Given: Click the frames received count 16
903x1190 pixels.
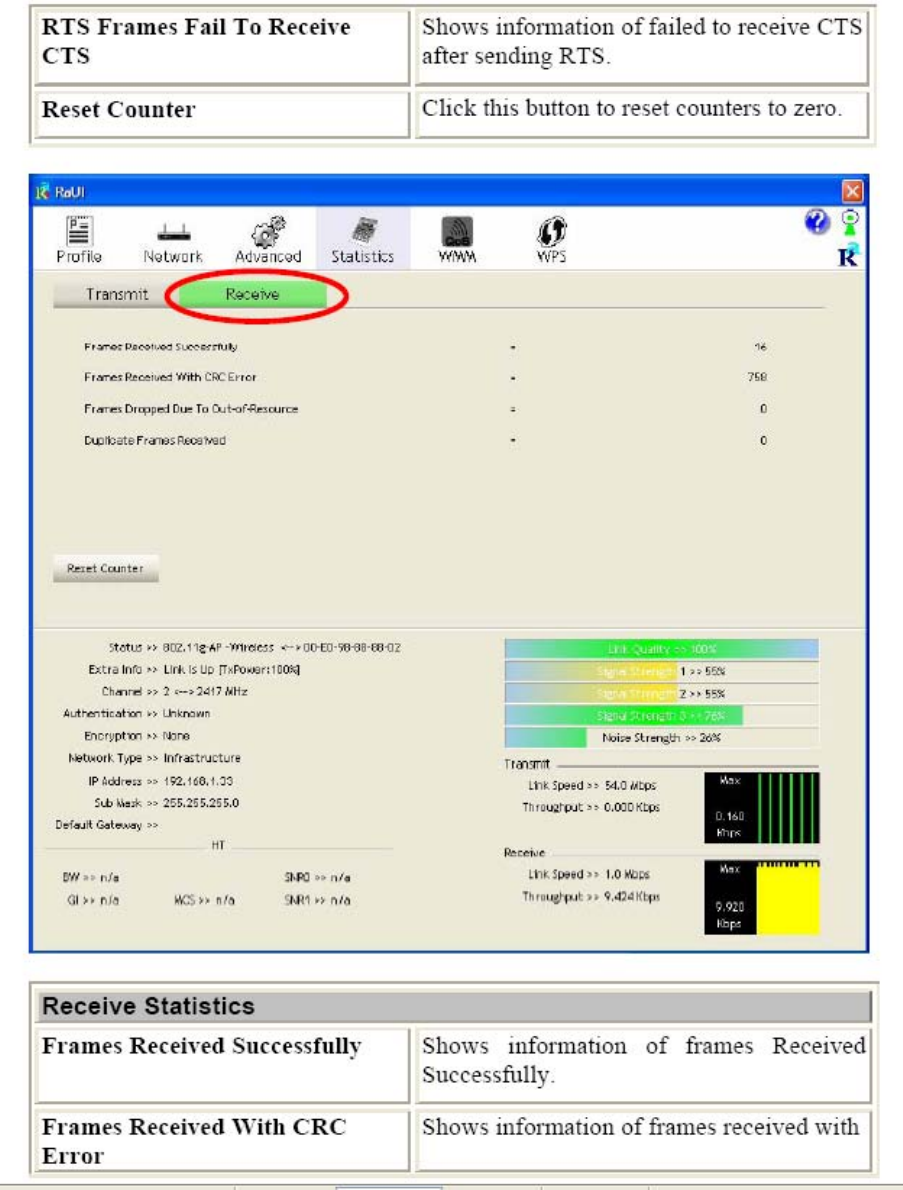Looking at the screenshot, I should (x=760, y=347).
